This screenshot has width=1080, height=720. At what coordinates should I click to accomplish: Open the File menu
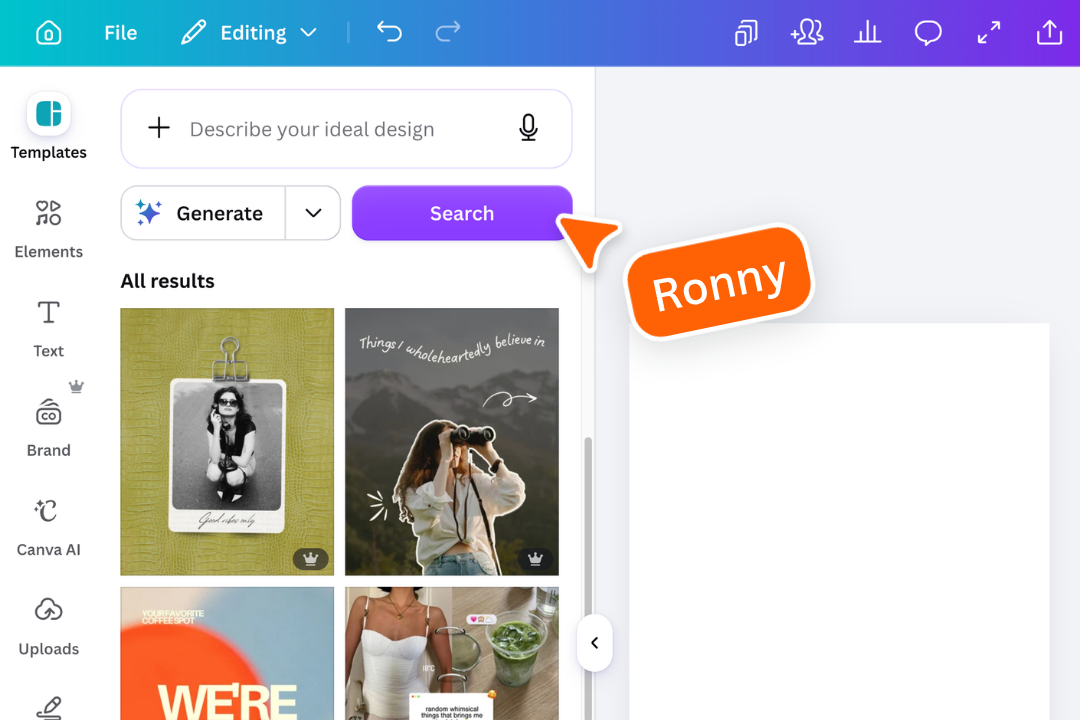click(121, 32)
